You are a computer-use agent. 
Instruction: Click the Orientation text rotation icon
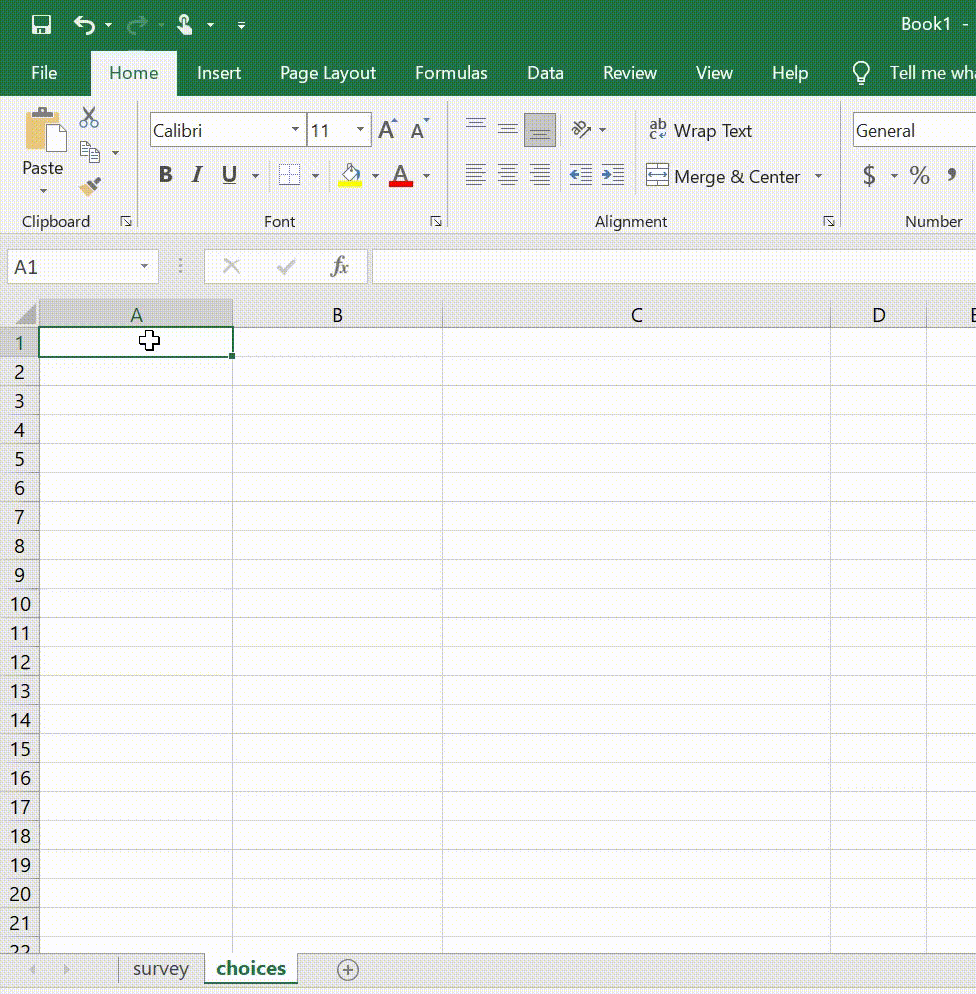coord(581,129)
